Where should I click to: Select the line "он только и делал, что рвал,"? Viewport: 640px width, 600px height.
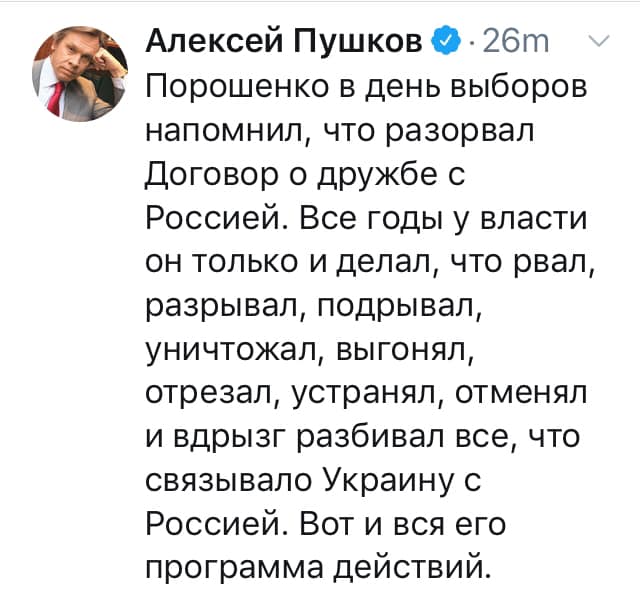[x=370, y=262]
